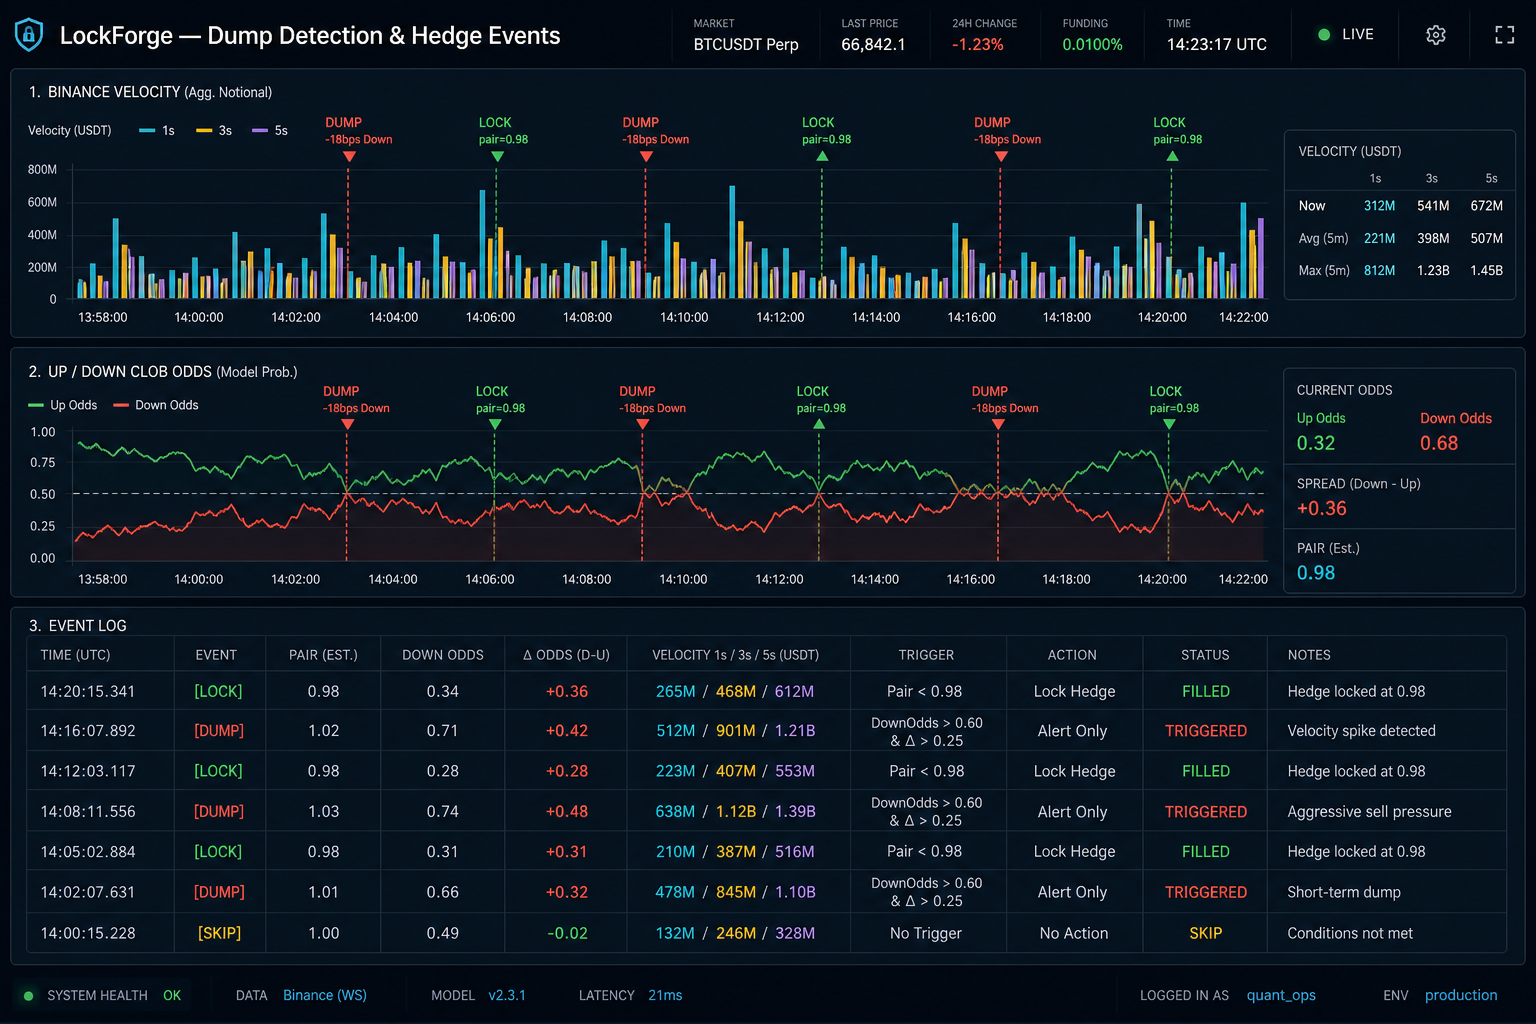Click the 'Short-term dump' note
The image size is (1536, 1024).
pyautogui.click(x=1344, y=892)
